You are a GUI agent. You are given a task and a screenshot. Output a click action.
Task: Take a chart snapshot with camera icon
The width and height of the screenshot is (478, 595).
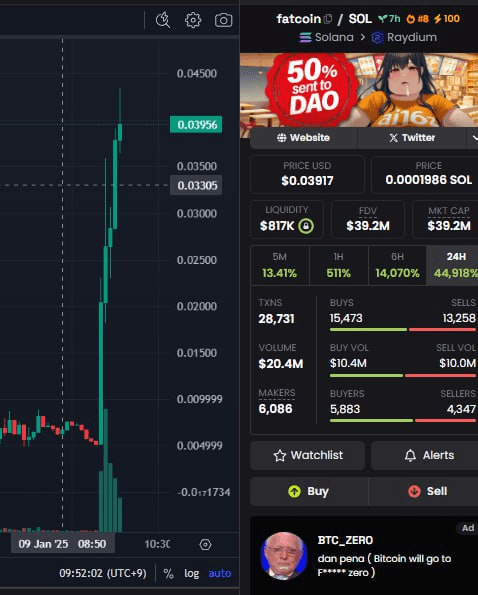pos(223,20)
